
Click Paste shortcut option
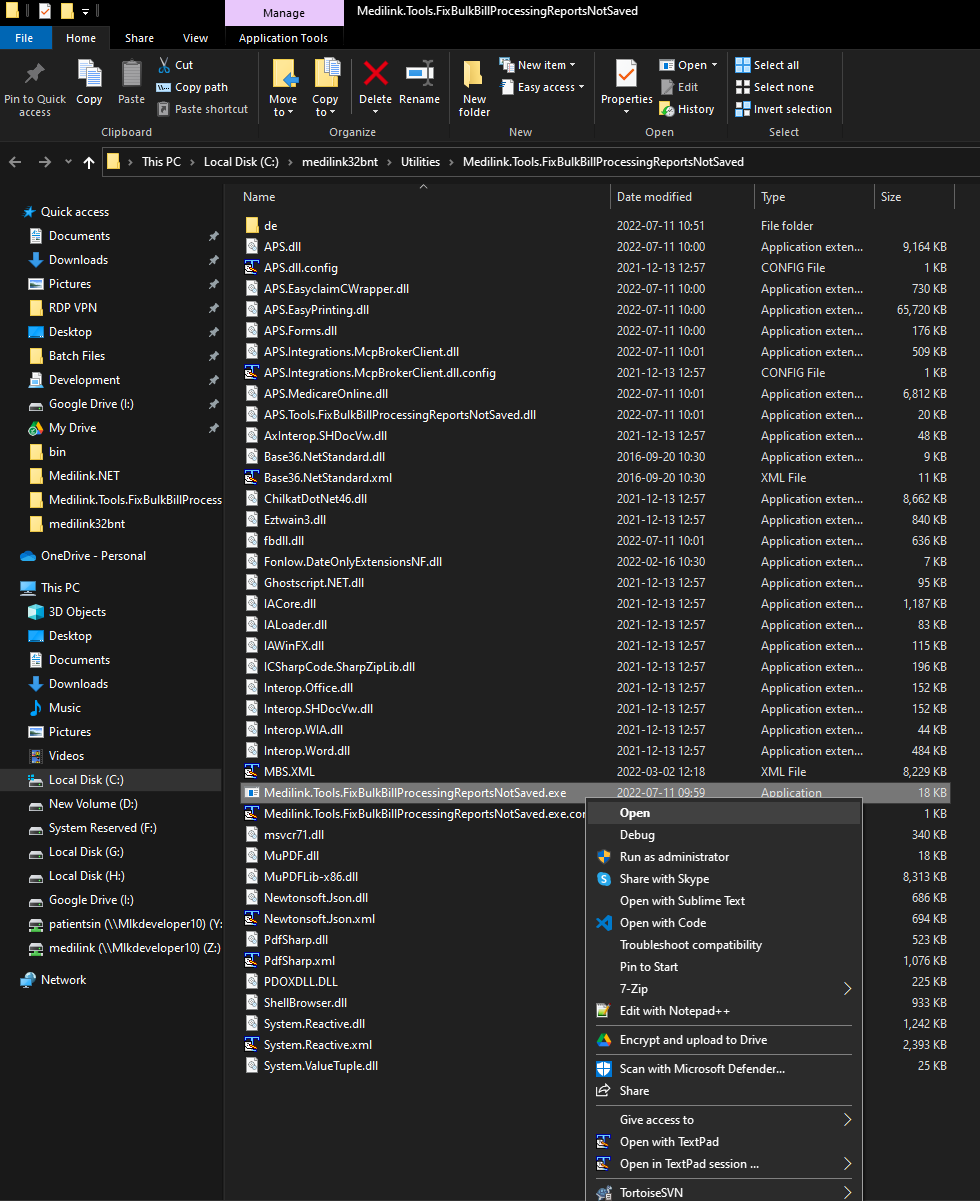[x=202, y=109]
